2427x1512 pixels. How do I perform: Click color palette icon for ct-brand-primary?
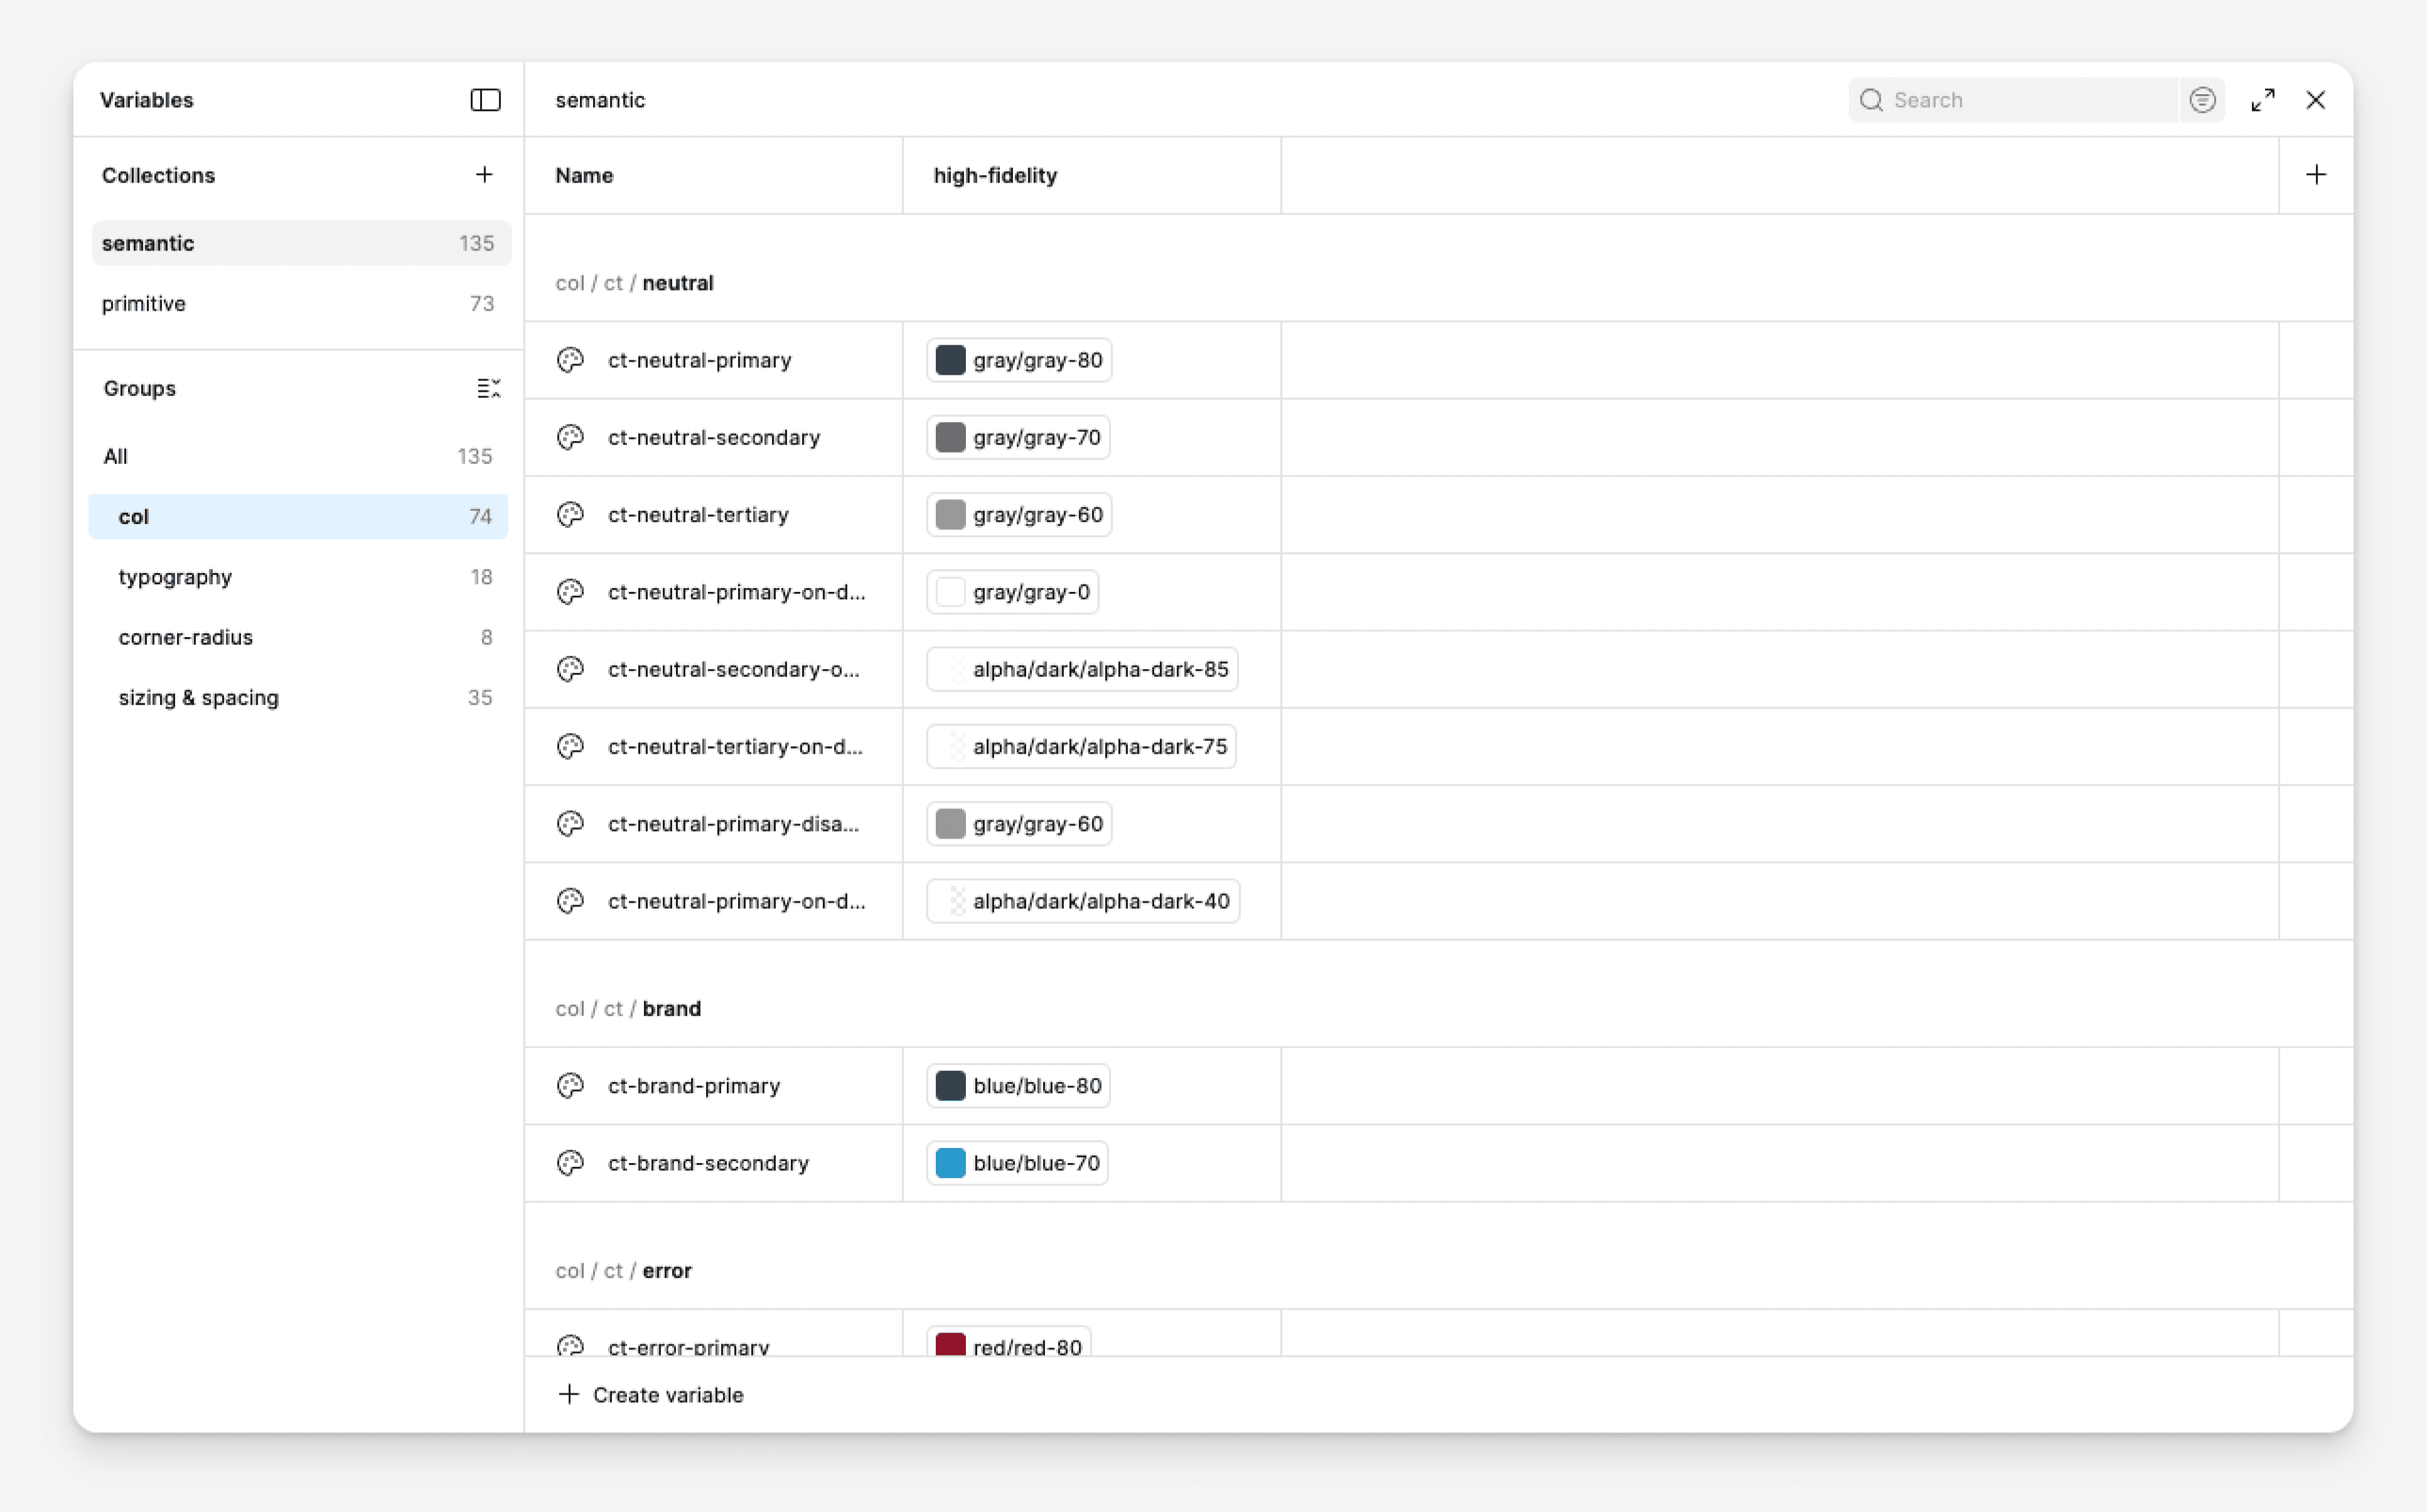point(570,1086)
